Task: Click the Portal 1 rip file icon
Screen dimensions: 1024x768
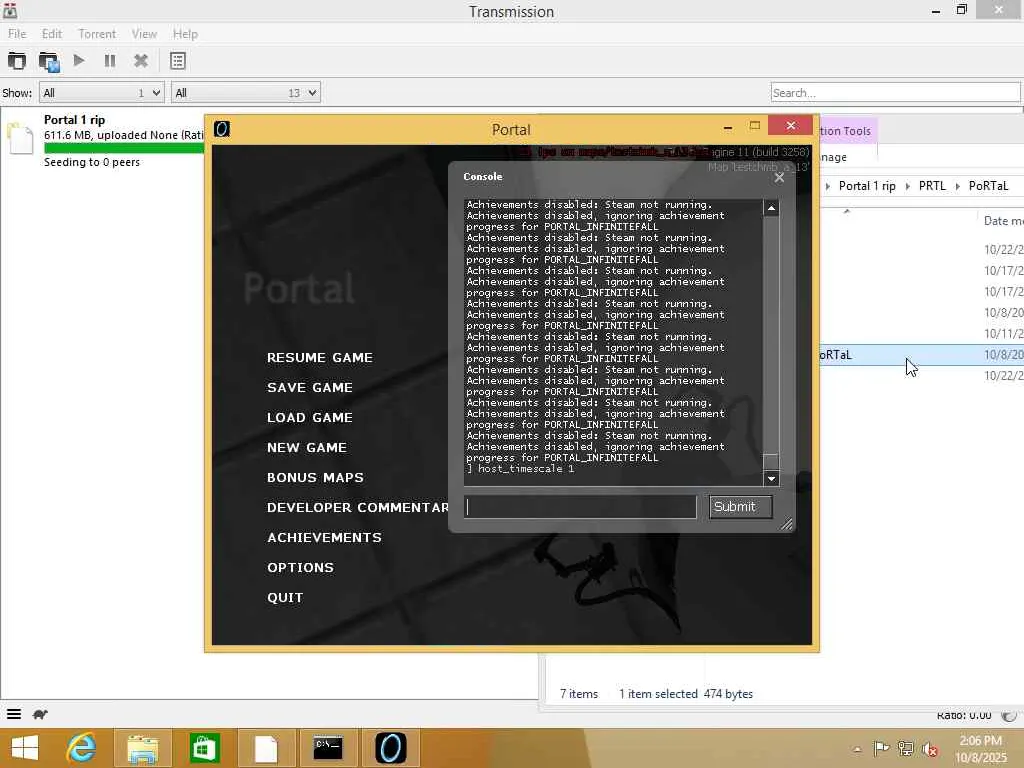Action: 20,138
